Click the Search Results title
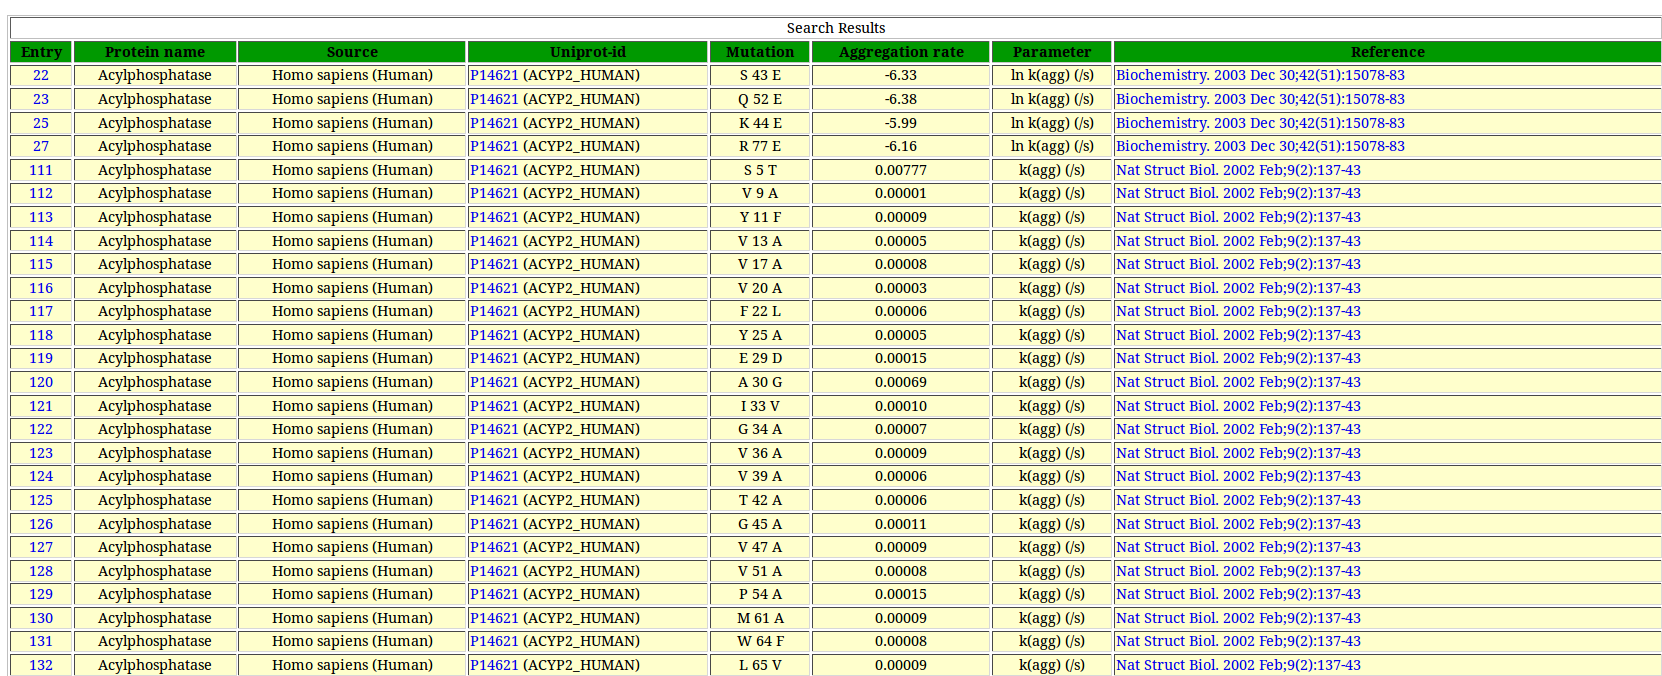This screenshot has height=676, width=1662. (x=836, y=28)
